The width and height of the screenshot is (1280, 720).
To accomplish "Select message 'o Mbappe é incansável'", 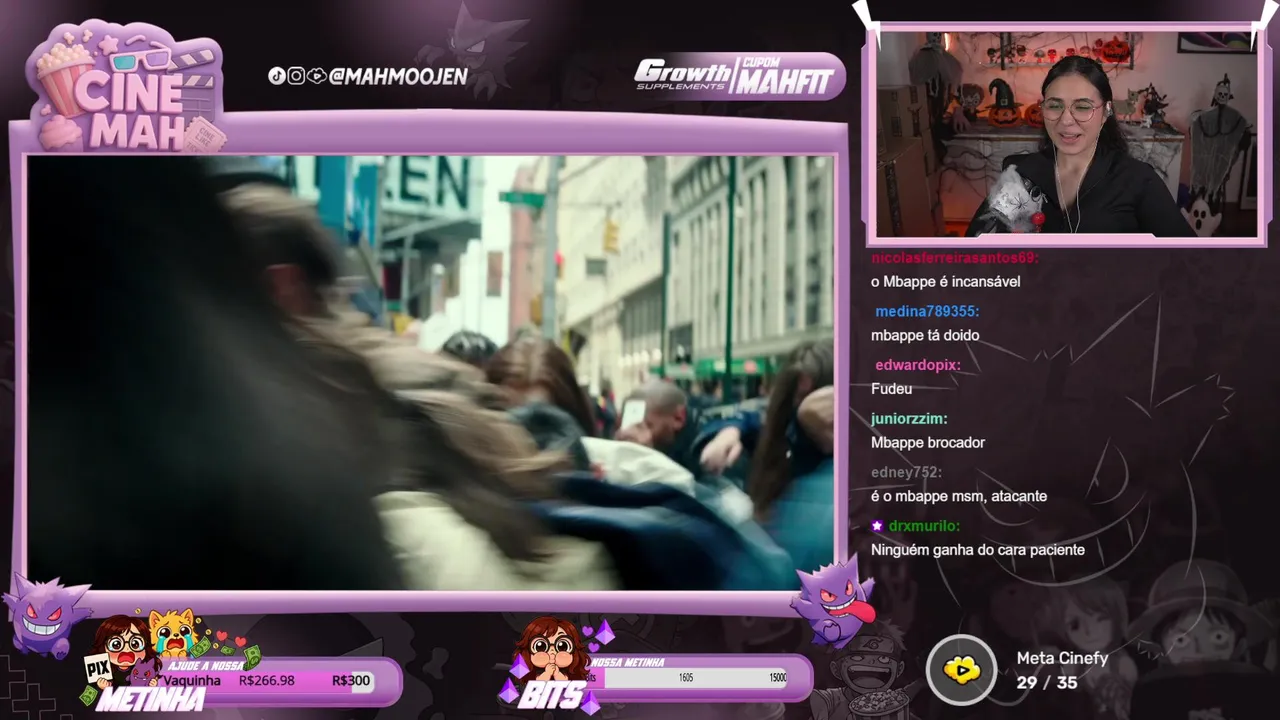I will point(946,282).
